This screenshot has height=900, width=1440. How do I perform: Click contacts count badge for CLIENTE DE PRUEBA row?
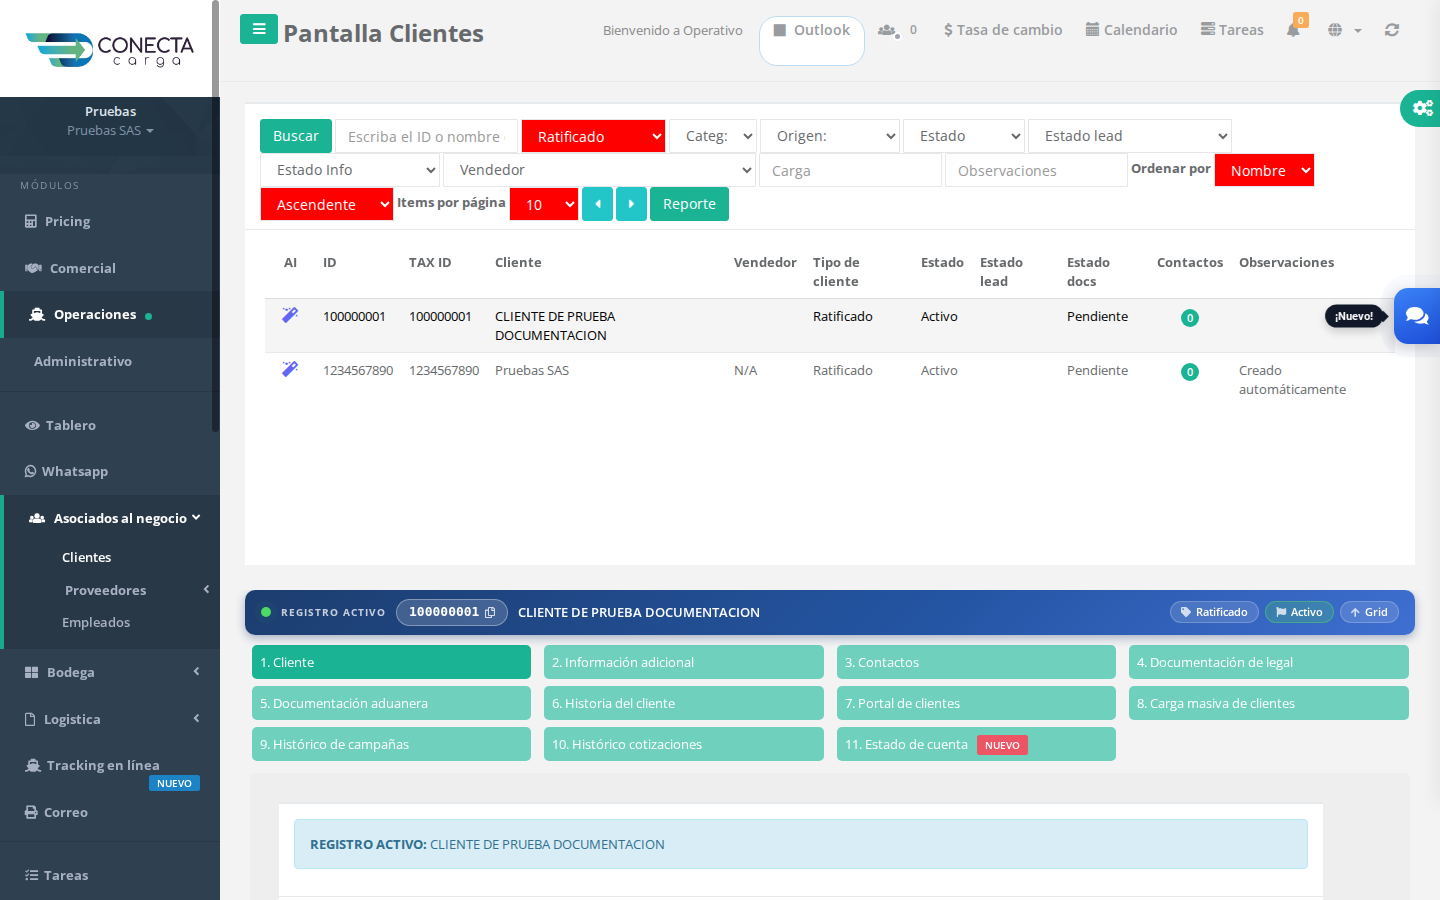[1190, 318]
